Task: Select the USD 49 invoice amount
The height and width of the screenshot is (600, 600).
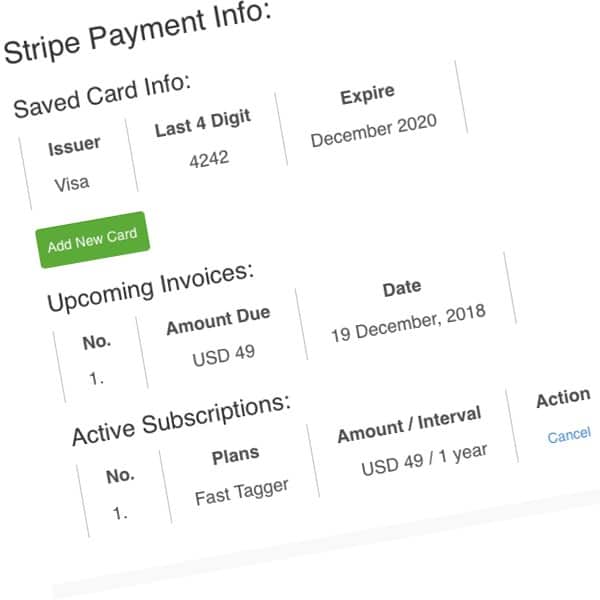Action: tap(223, 355)
